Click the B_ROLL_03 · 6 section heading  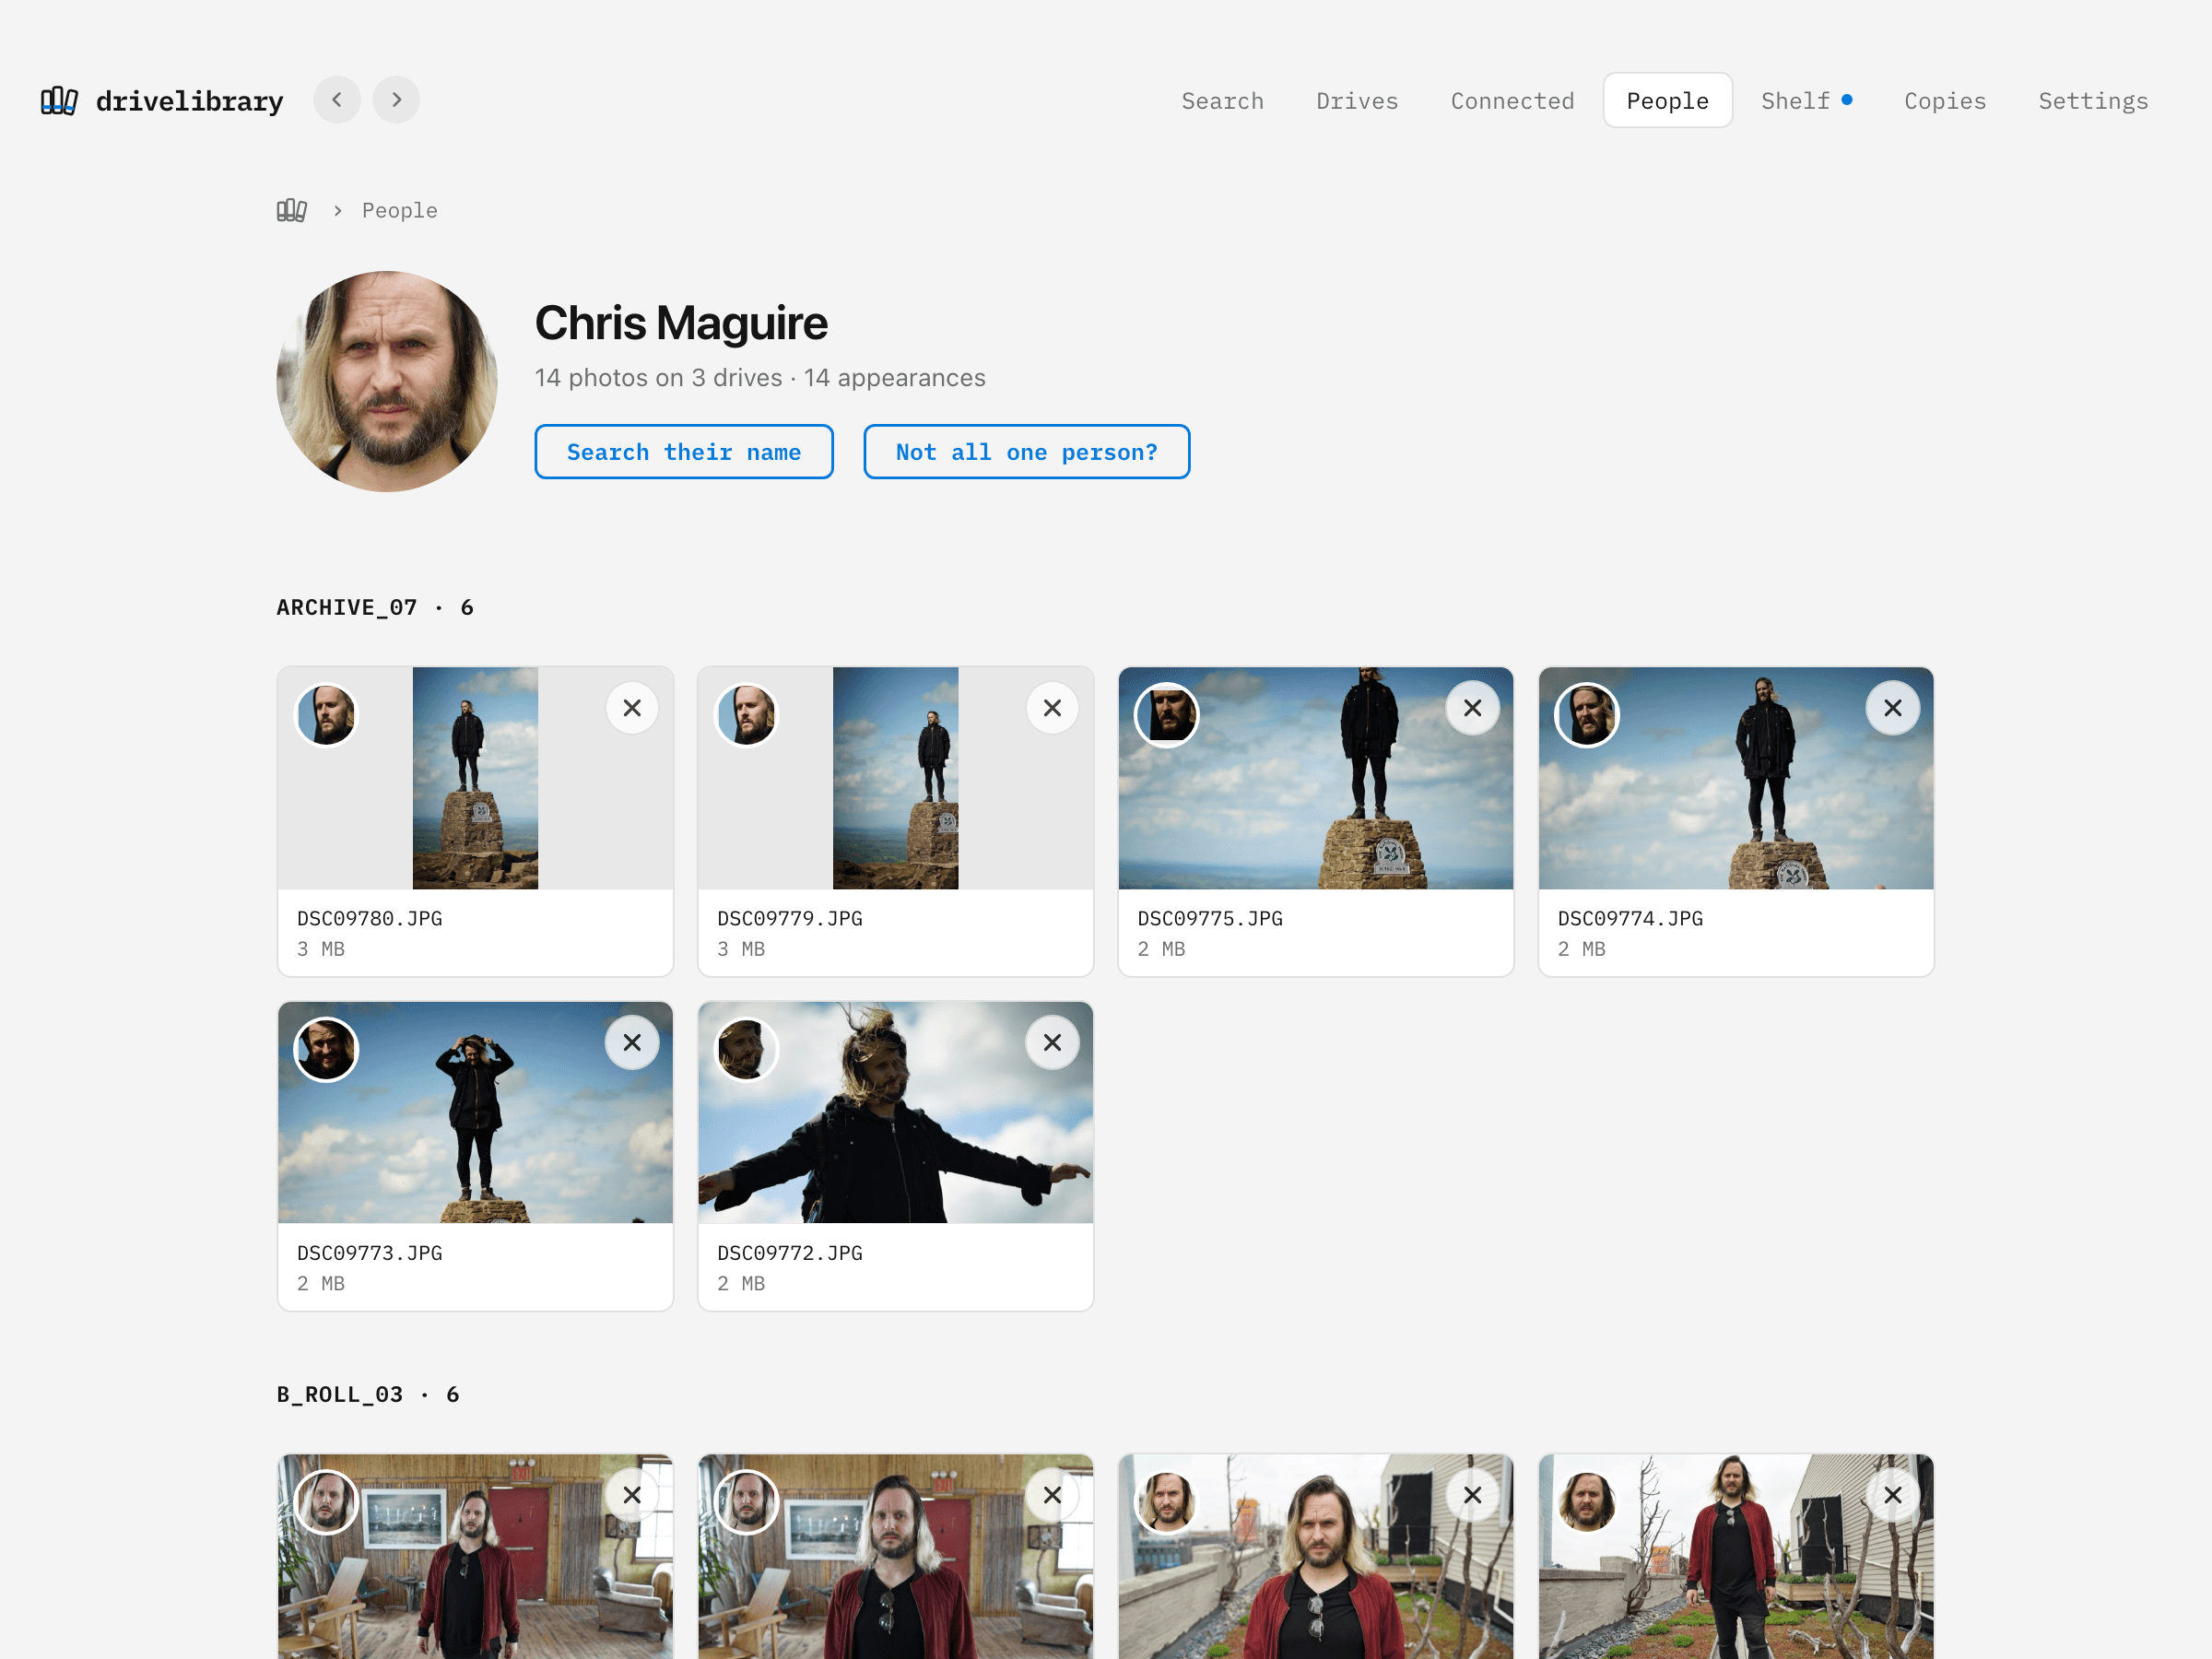[x=368, y=1395]
